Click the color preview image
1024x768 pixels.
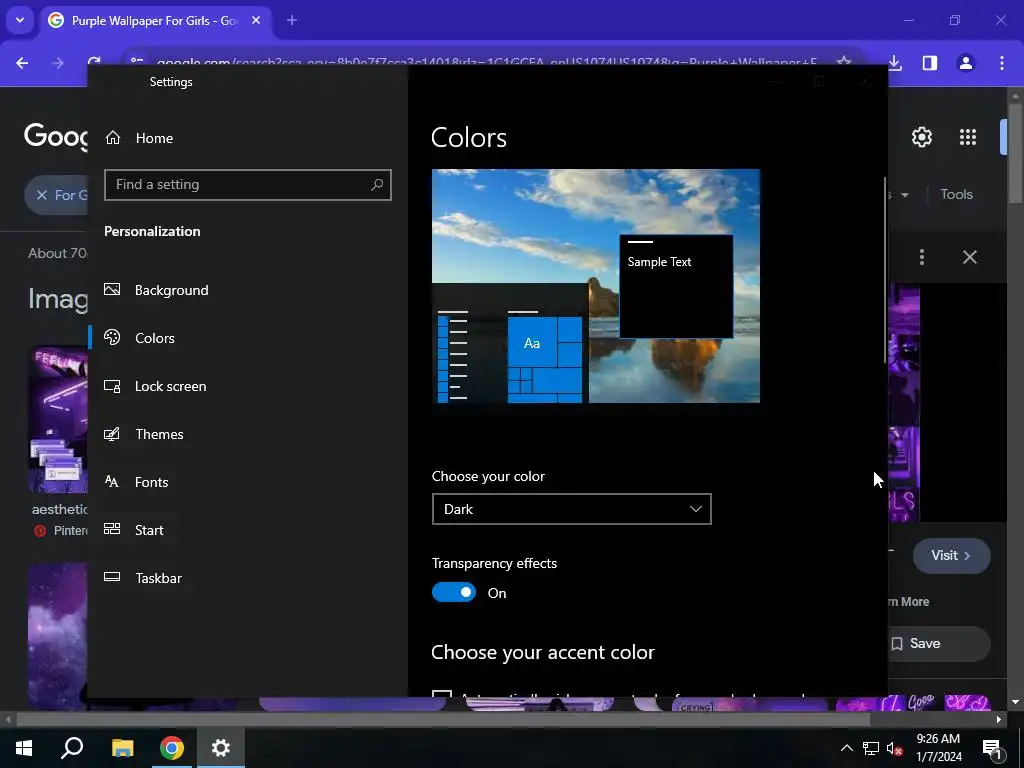596,286
